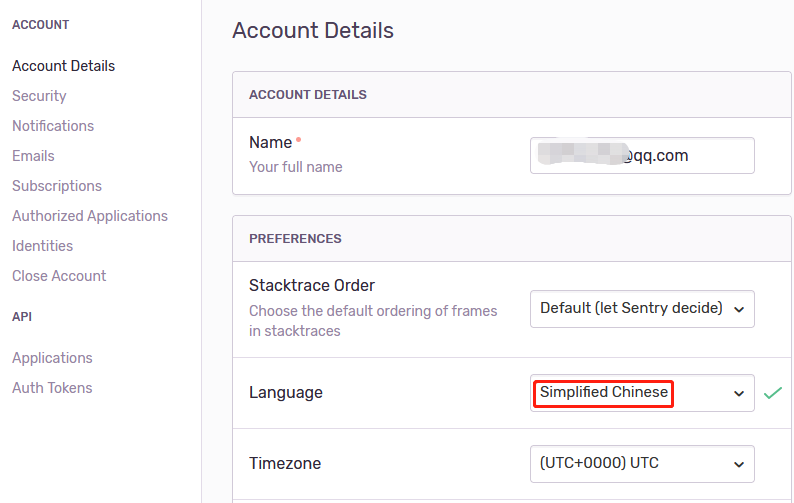794x503 pixels.
Task: Click the green checkmark beside Language
Action: 773,393
